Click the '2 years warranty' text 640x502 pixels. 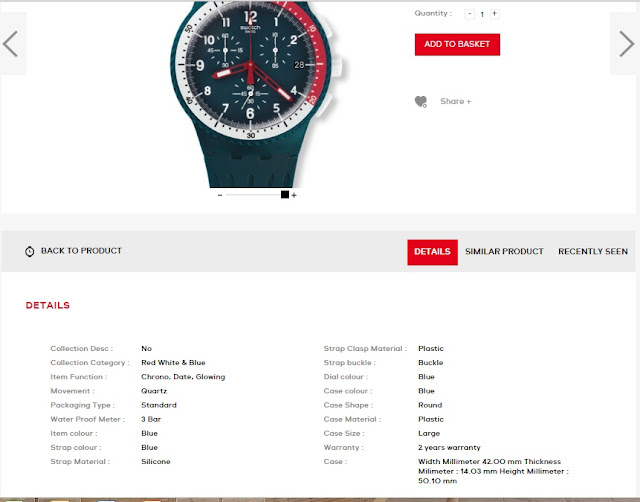[x=449, y=447]
